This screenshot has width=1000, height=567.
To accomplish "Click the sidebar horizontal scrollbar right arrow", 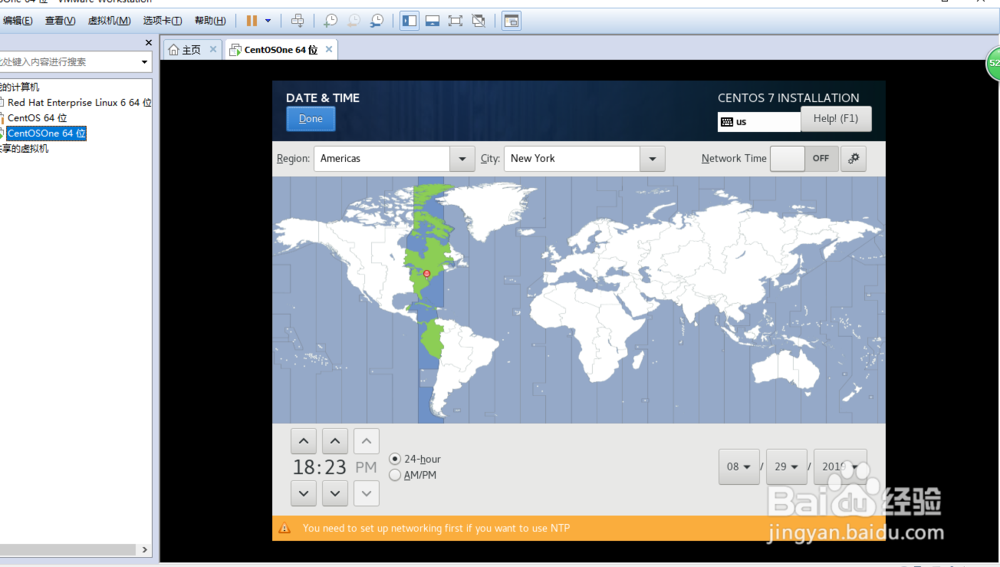I will tap(145, 550).
